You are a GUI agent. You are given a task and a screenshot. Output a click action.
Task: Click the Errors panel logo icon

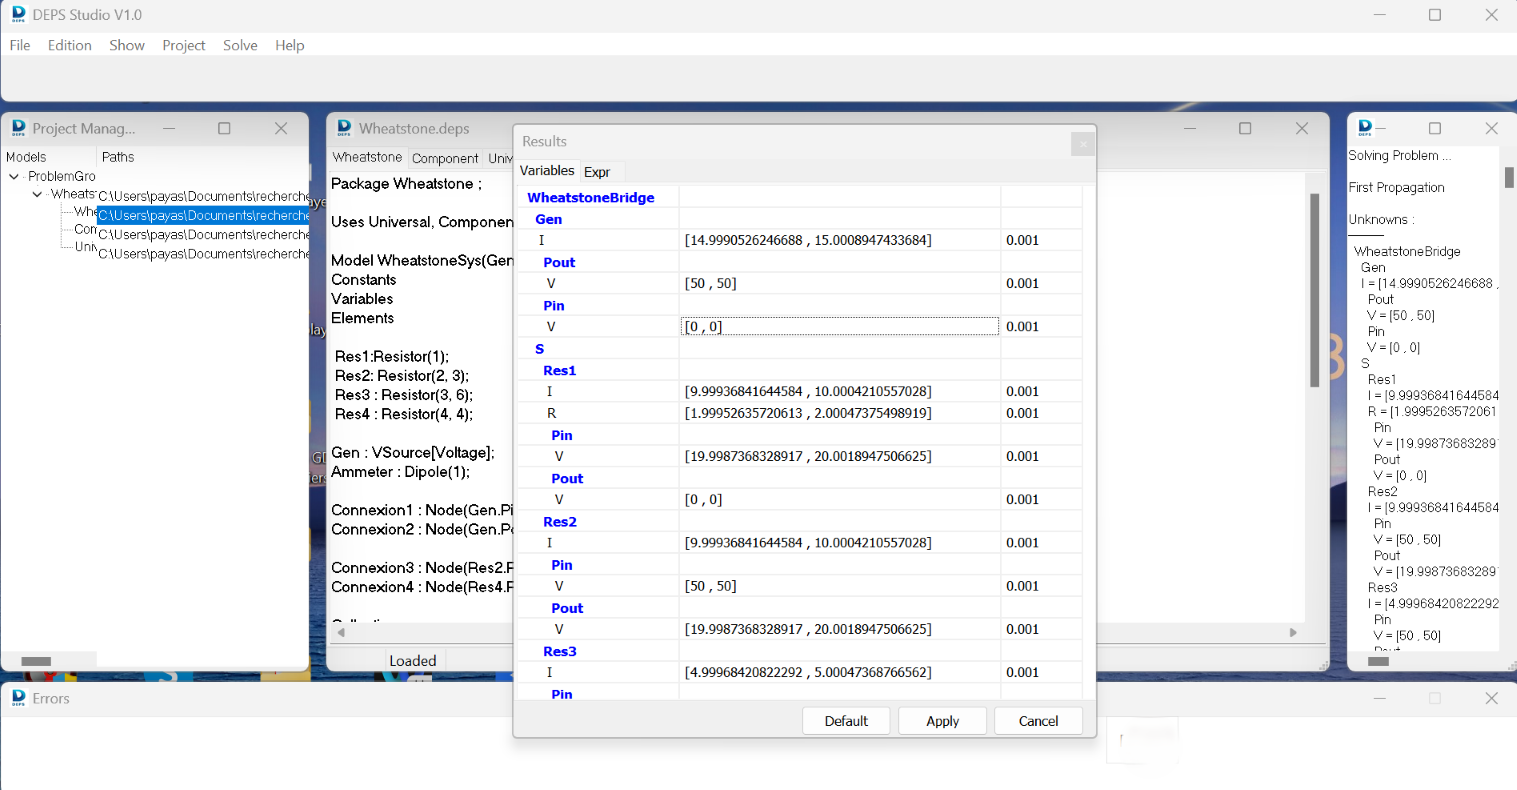pyautogui.click(x=18, y=698)
